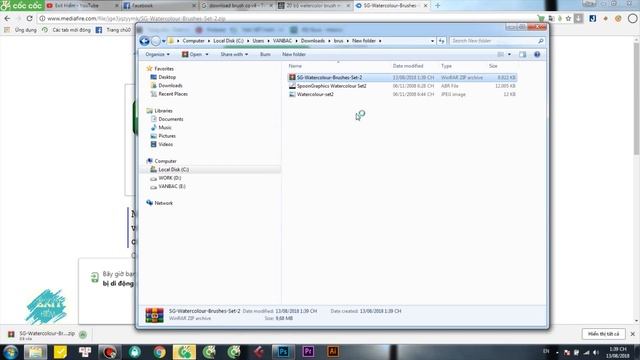This screenshot has height=360, width=640.
Task: Switch to the download brush Google tab
Action: pyautogui.click(x=236, y=6)
